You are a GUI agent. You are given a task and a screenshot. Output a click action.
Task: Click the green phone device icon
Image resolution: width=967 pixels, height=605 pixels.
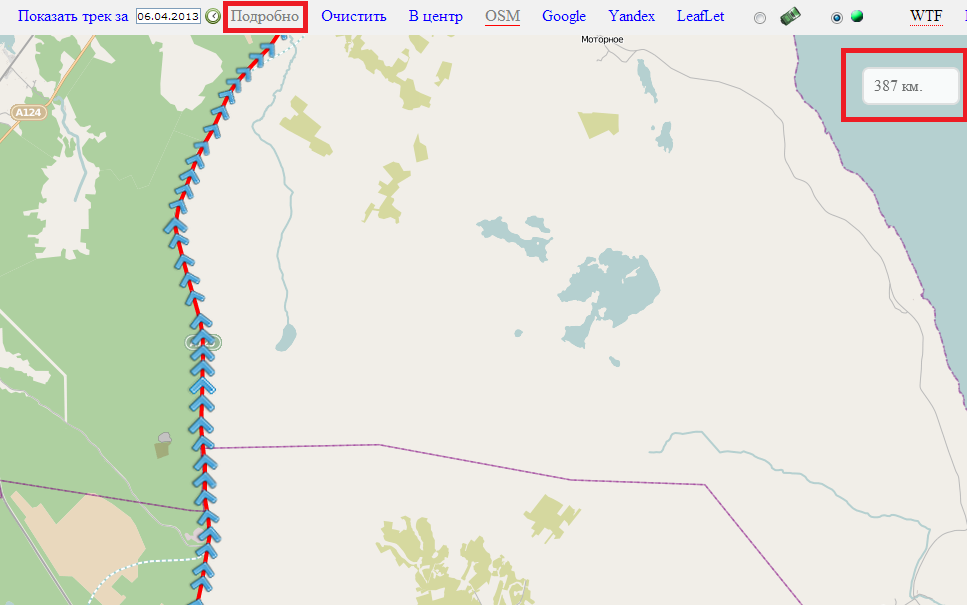790,16
